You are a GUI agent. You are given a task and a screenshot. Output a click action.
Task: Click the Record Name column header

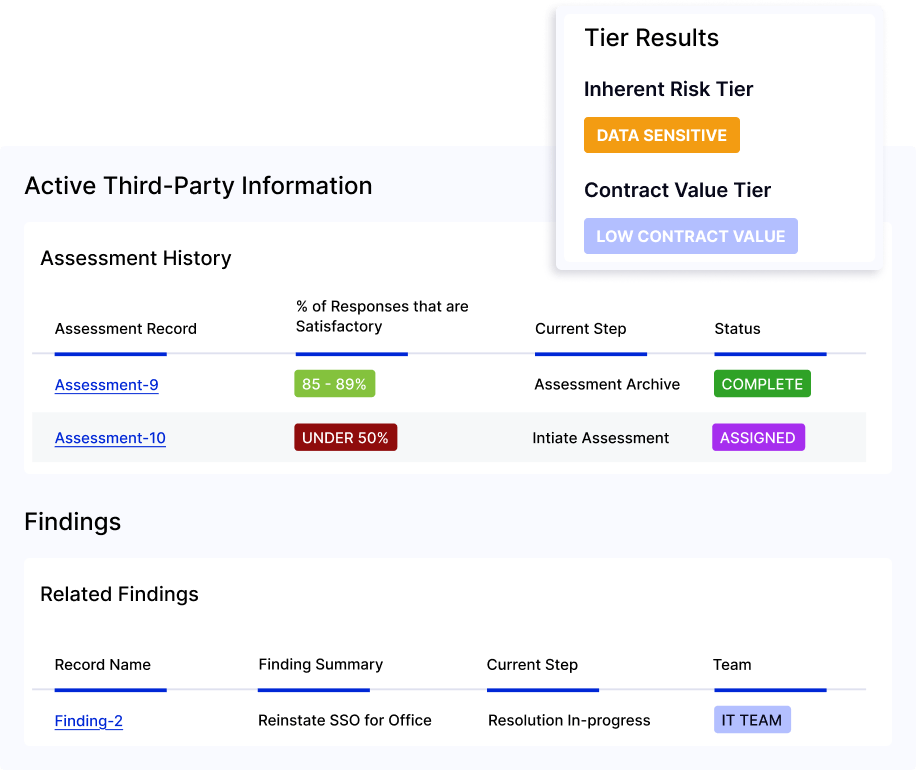click(102, 665)
